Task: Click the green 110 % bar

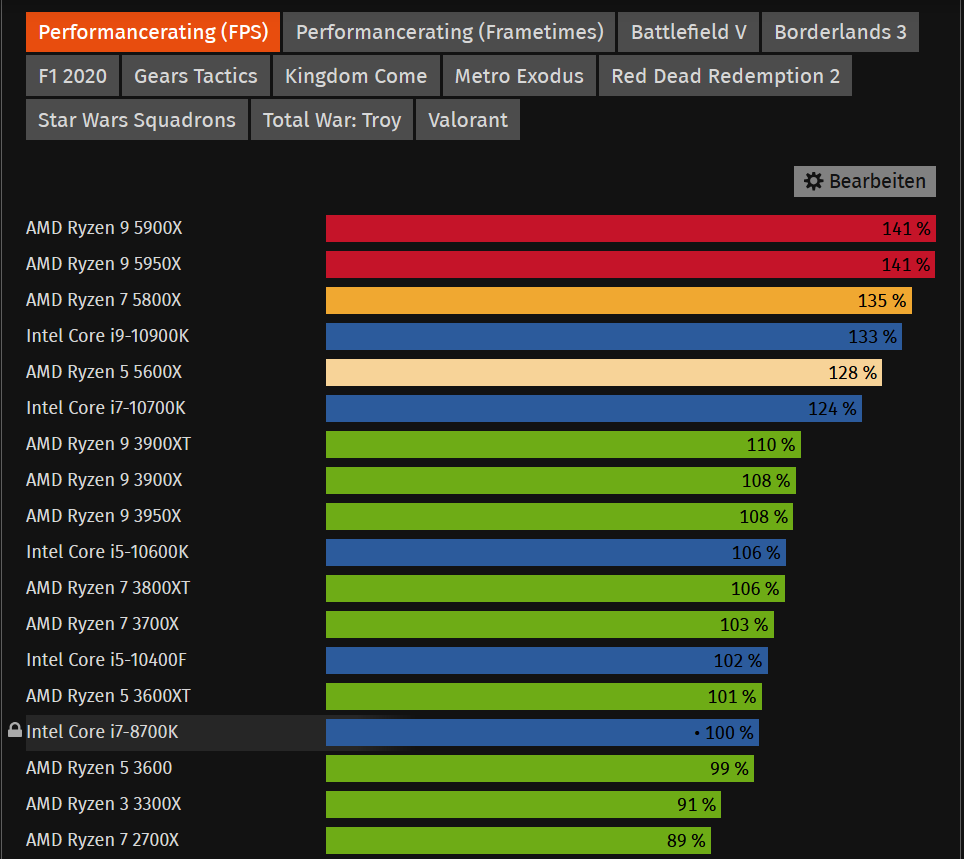Action: 563,445
